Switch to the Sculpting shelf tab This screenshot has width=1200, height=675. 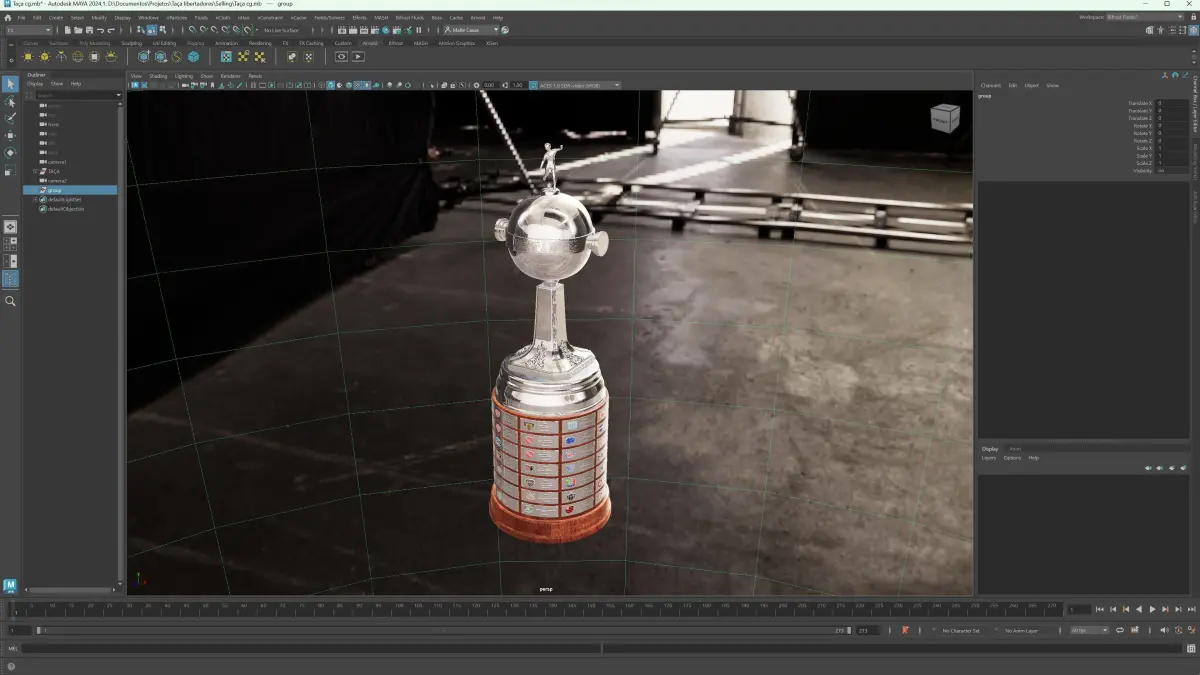pos(132,43)
